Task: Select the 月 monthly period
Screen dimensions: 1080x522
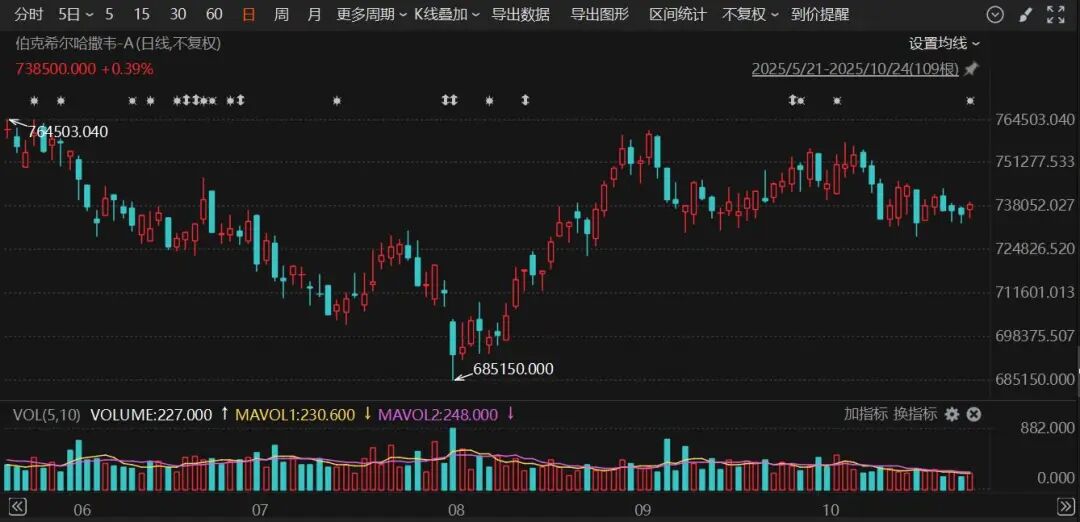Action: [314, 15]
